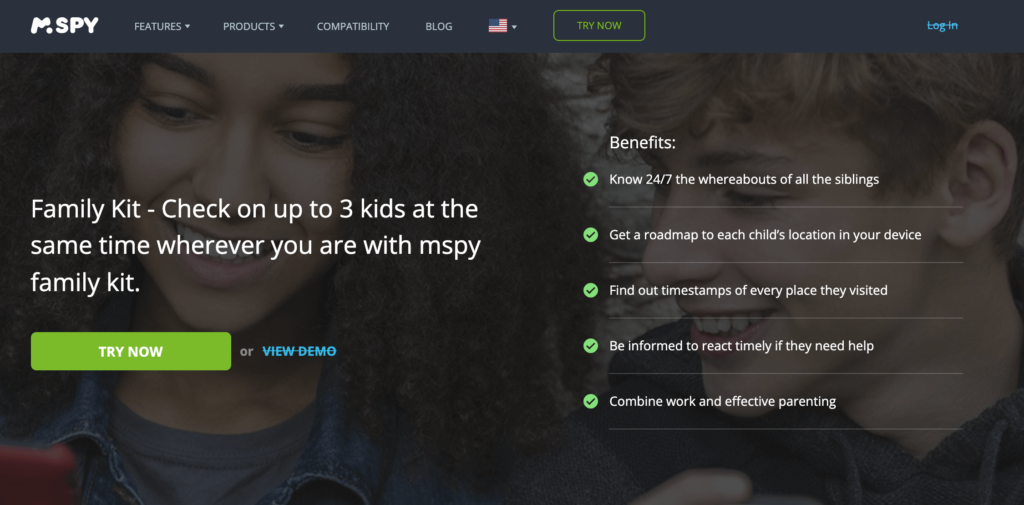Open the View Demo link
Viewport: 1024px width, 505px height.
[x=299, y=351]
